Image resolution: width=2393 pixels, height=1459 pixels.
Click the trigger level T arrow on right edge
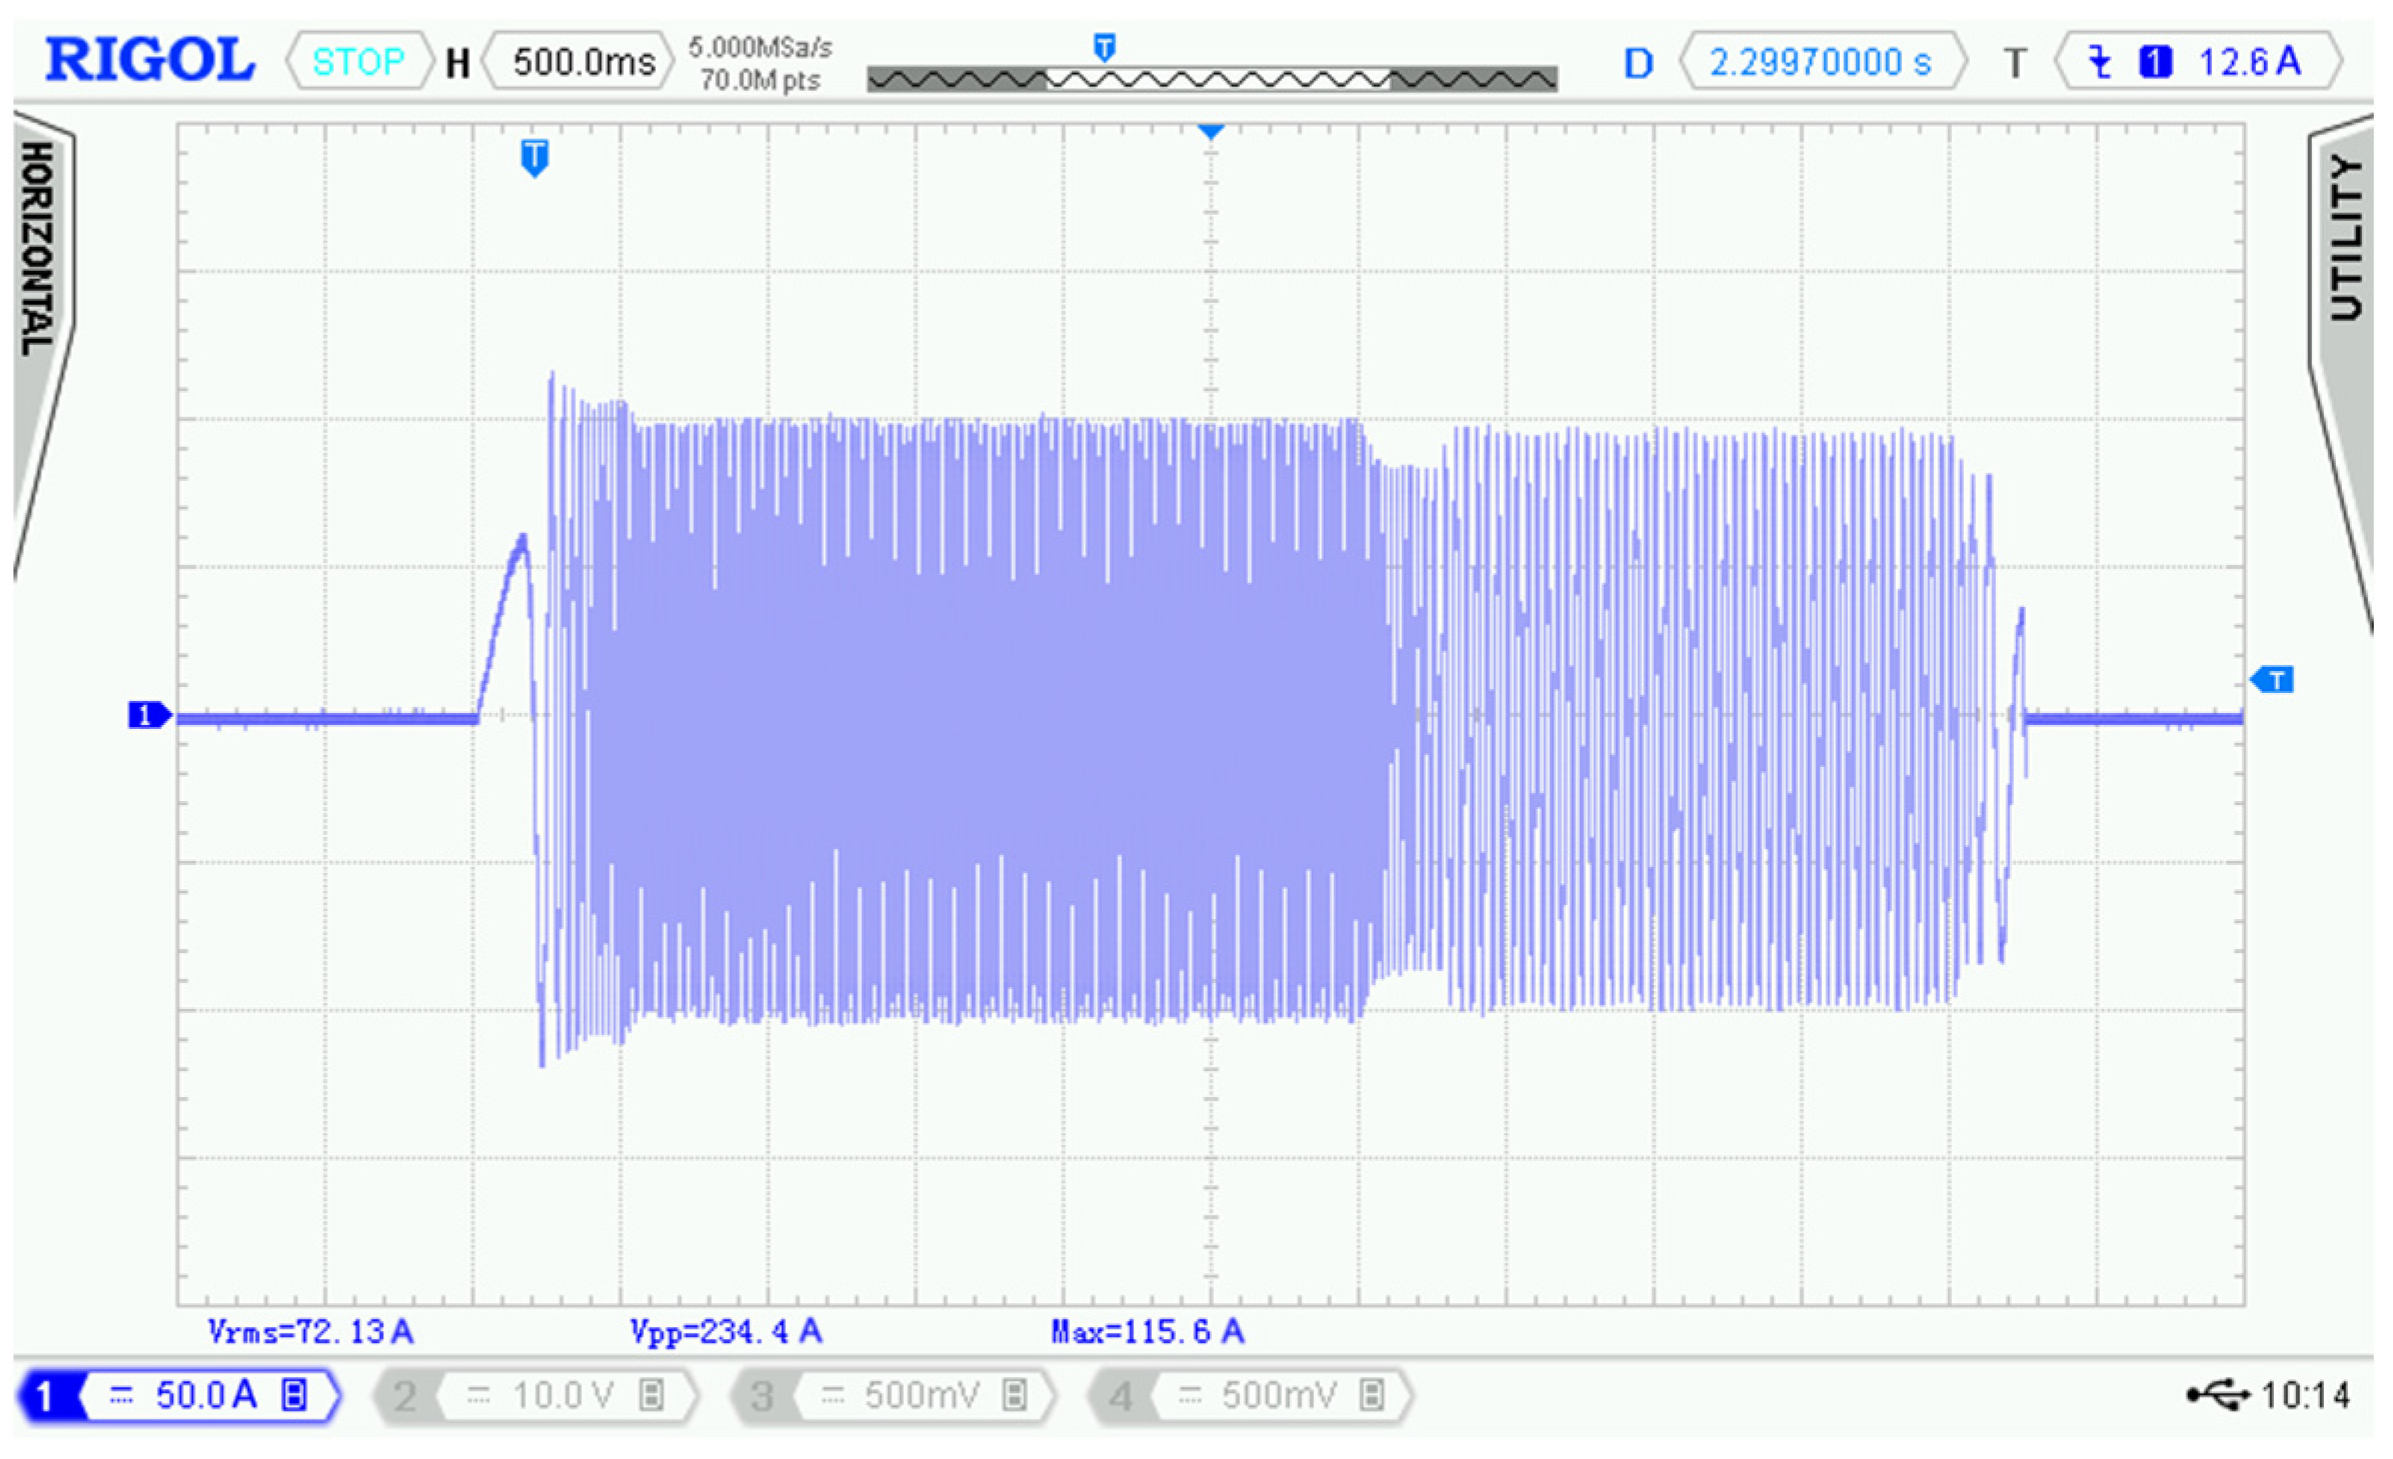point(2272,680)
